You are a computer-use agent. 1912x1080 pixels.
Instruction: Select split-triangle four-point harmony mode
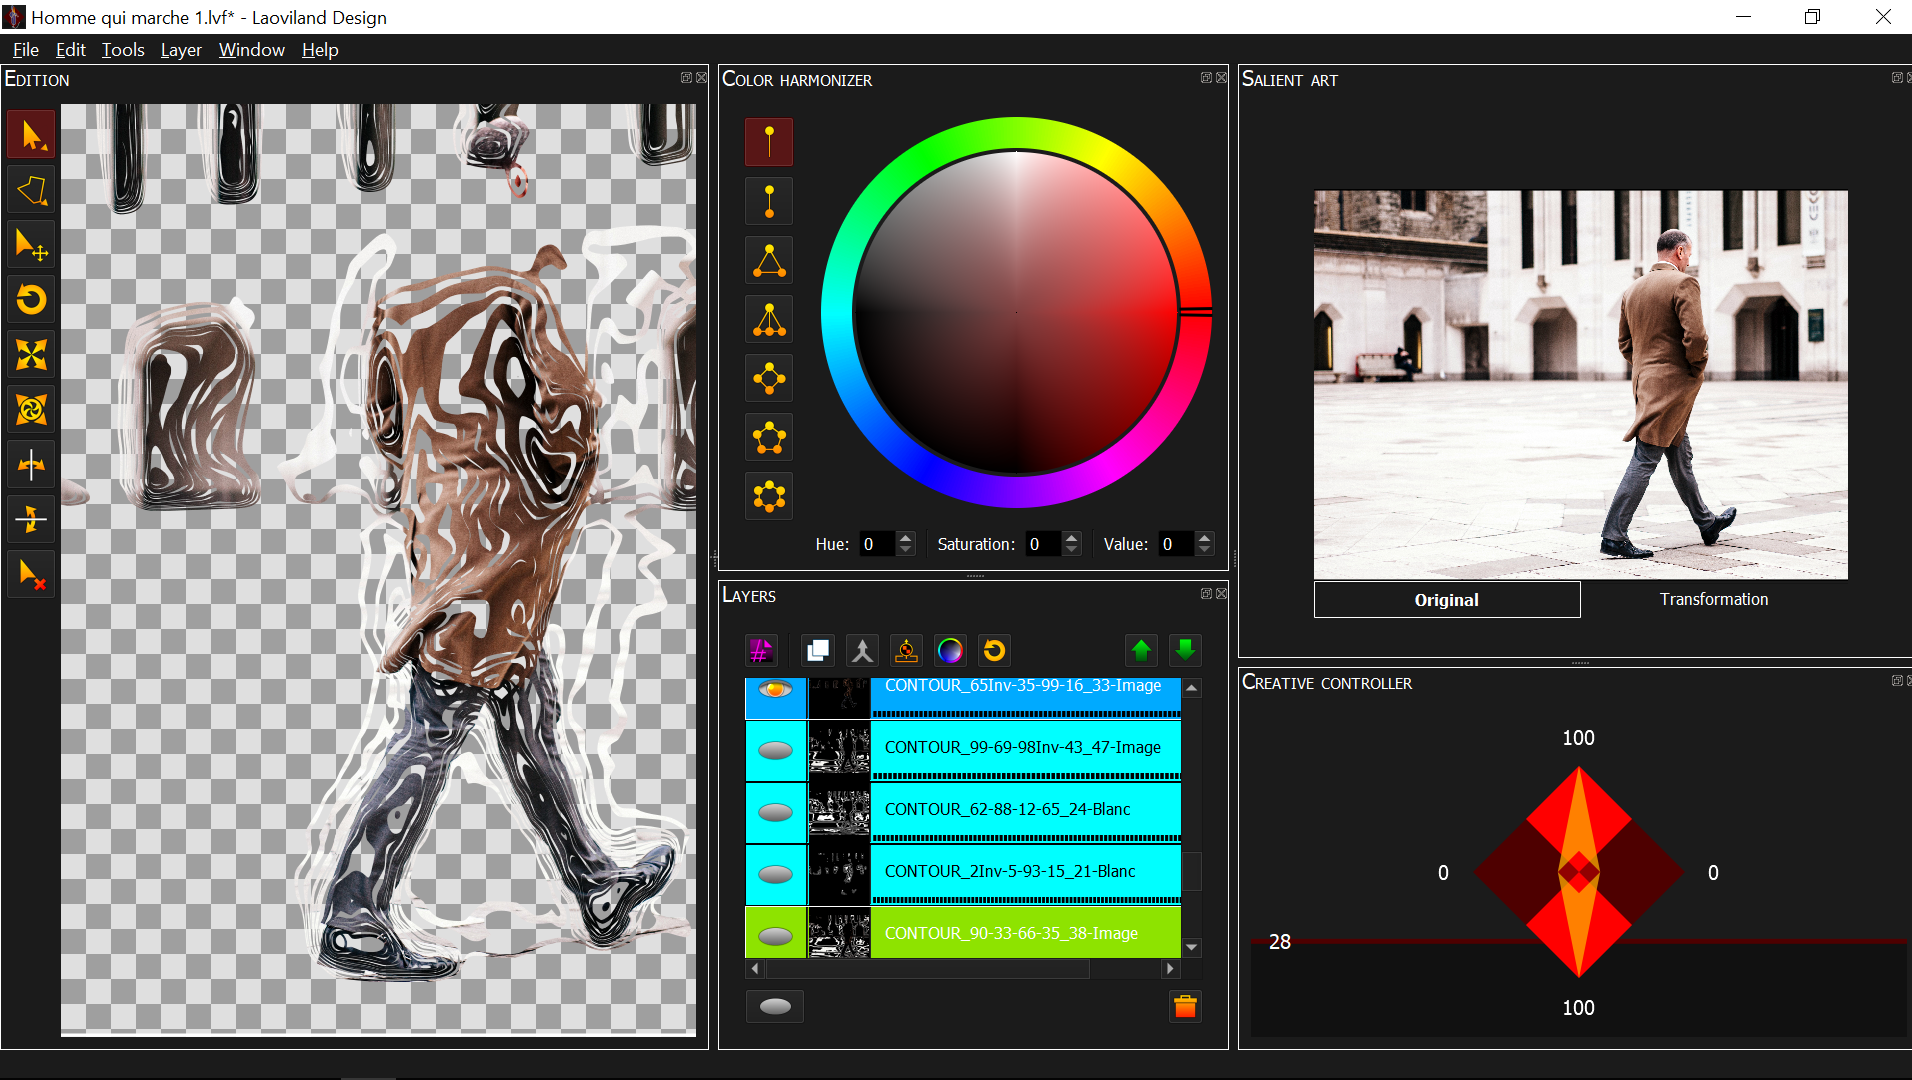[769, 319]
